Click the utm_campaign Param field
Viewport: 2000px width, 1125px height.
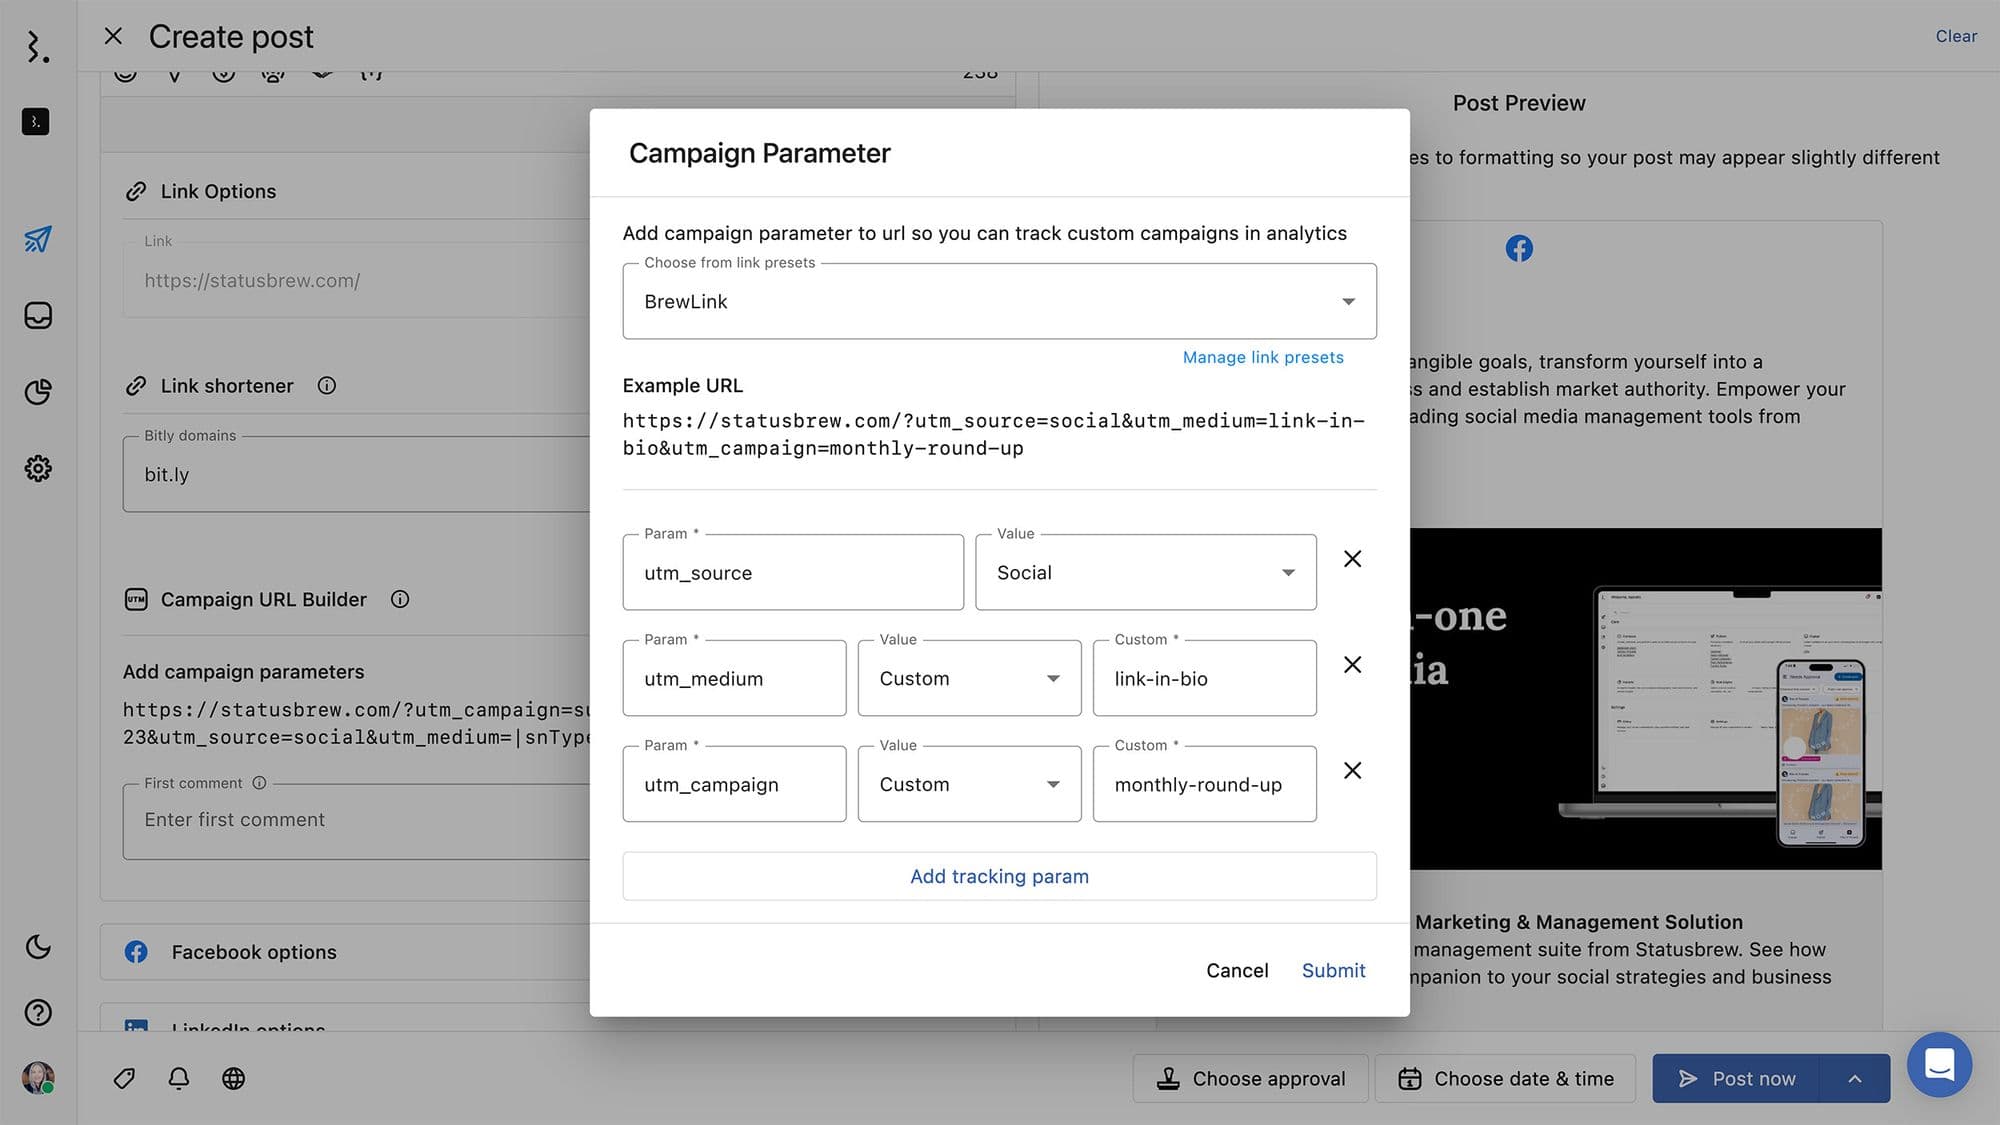pyautogui.click(x=734, y=784)
